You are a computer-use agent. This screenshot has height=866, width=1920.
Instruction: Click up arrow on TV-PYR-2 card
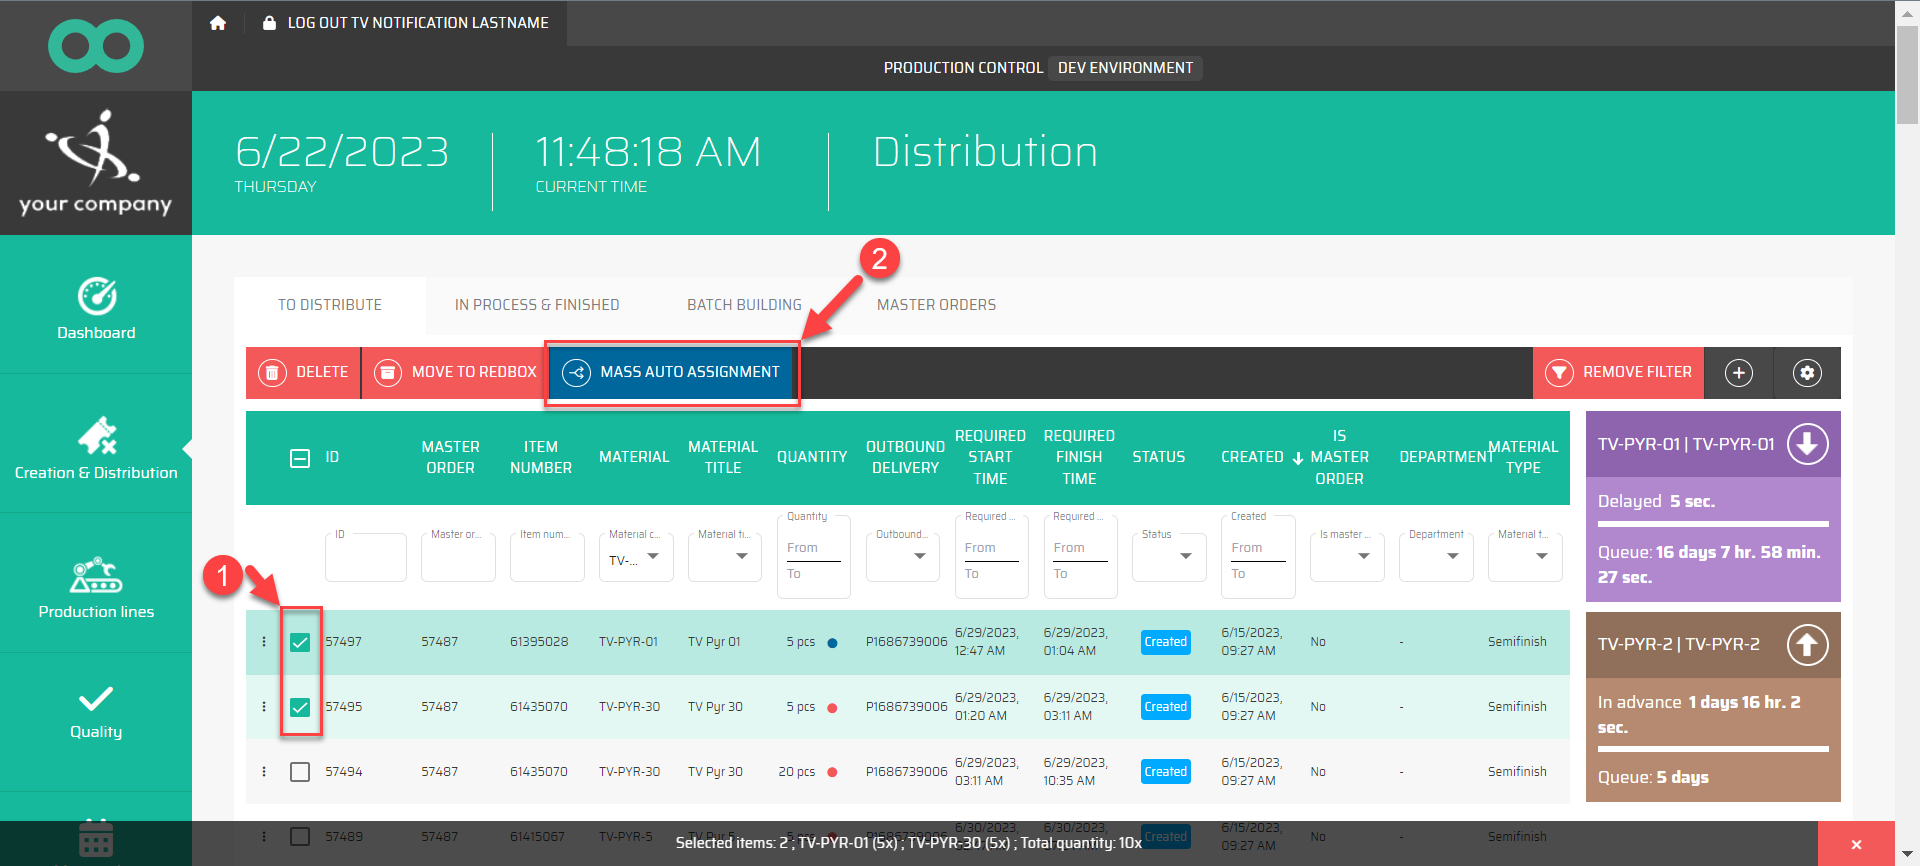[1807, 645]
